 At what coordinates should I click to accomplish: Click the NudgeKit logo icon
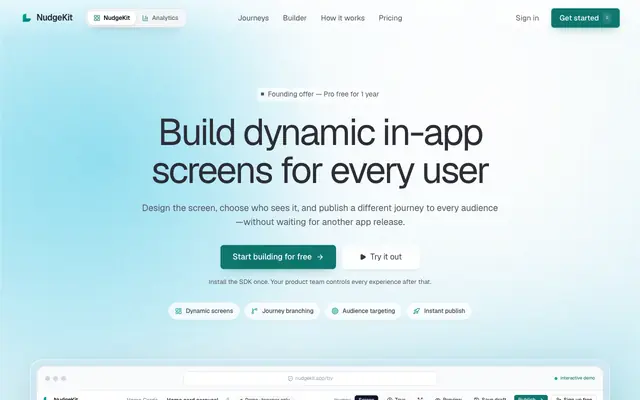(x=27, y=18)
